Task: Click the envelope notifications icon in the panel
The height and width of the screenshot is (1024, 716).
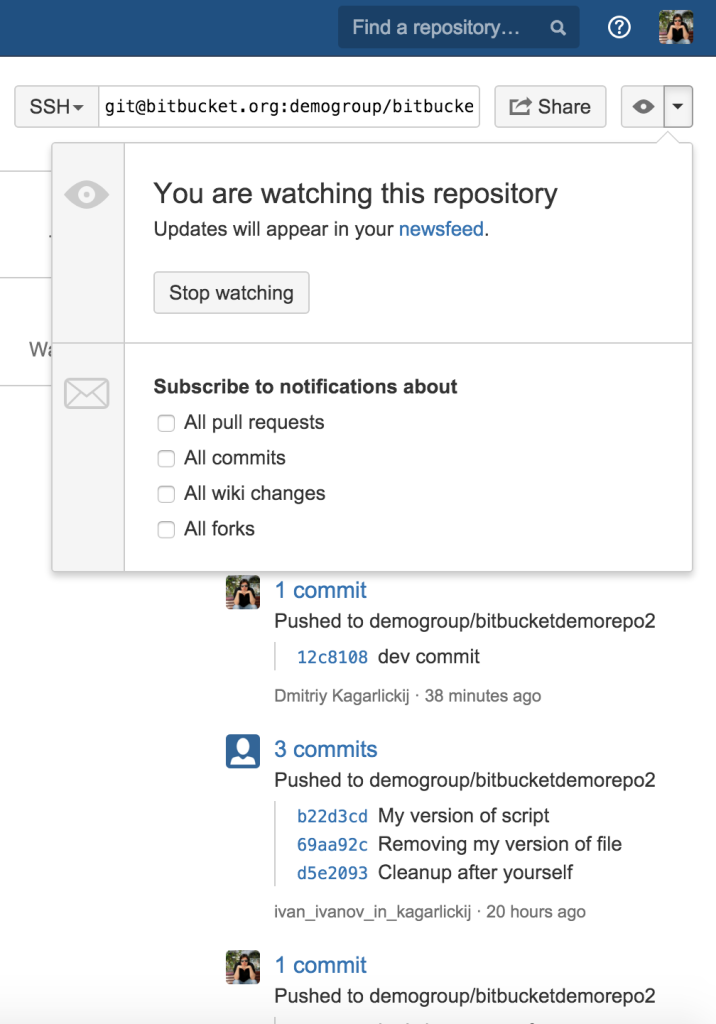Action: click(87, 393)
